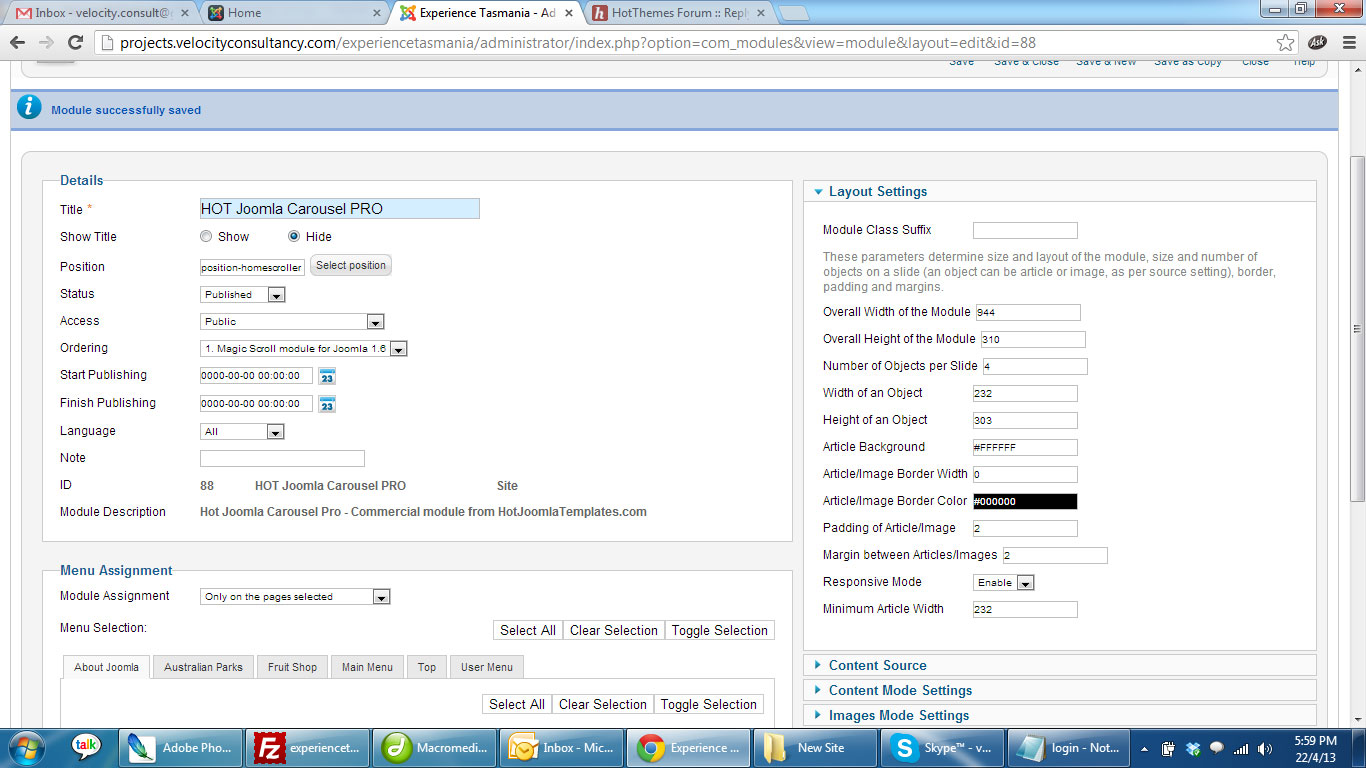Go back using browser back arrow
Screen dimensions: 1366x768
[x=17, y=43]
